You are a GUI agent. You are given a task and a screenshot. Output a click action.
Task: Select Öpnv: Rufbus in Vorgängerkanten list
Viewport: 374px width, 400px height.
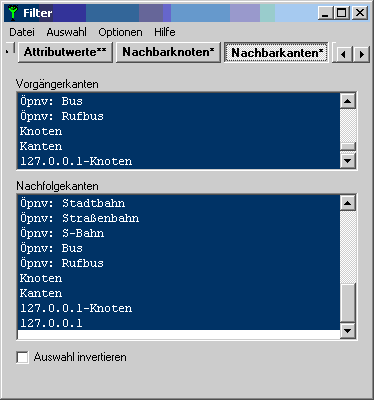click(x=178, y=116)
